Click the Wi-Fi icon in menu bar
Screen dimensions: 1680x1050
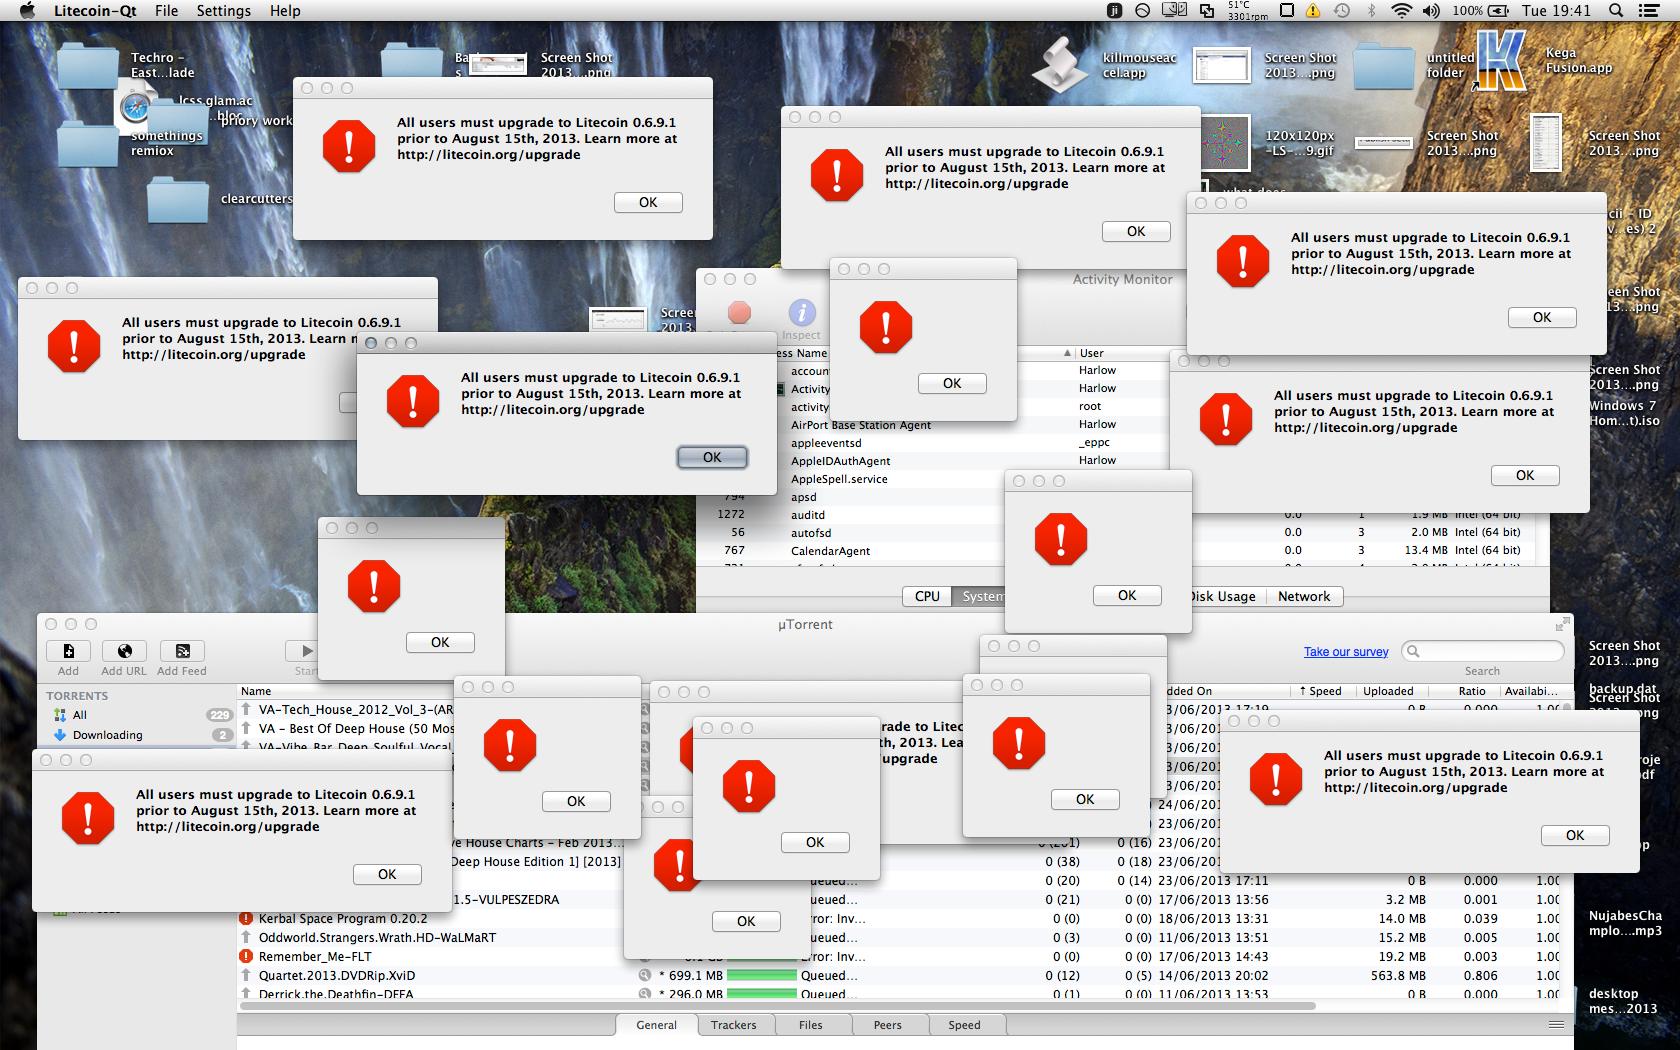tap(1401, 10)
